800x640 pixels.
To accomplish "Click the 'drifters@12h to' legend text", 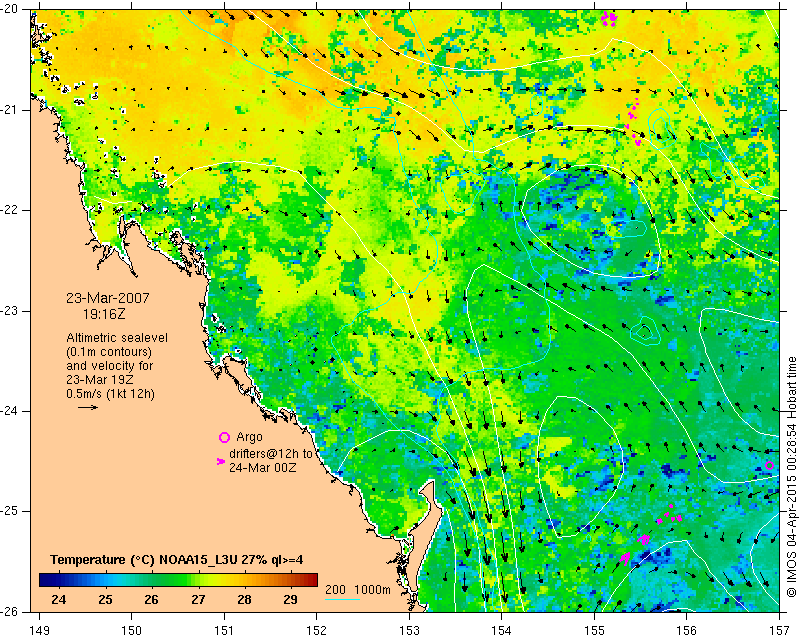I will tap(271, 454).
